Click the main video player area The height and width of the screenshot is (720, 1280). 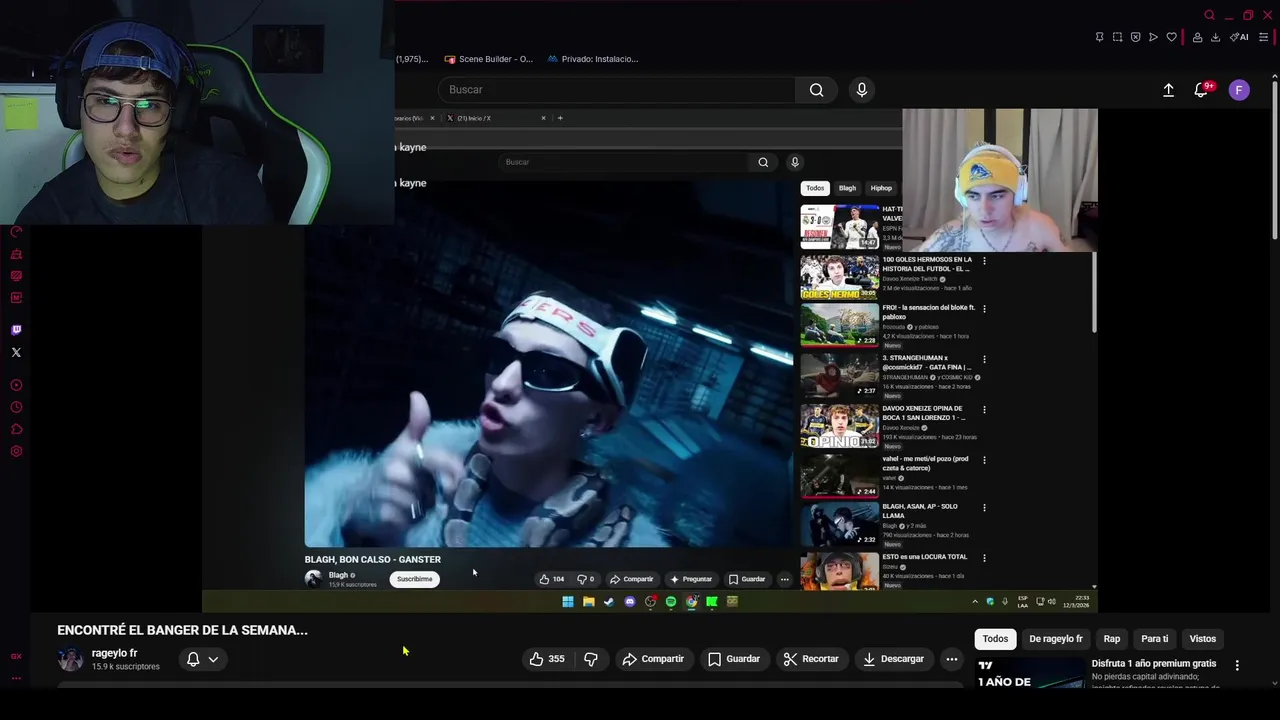[649, 360]
